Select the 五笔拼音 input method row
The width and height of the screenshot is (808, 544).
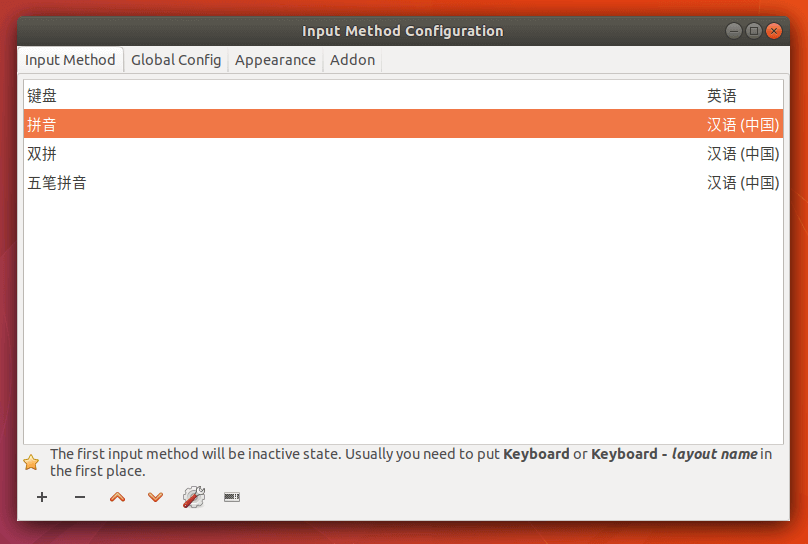tap(57, 183)
